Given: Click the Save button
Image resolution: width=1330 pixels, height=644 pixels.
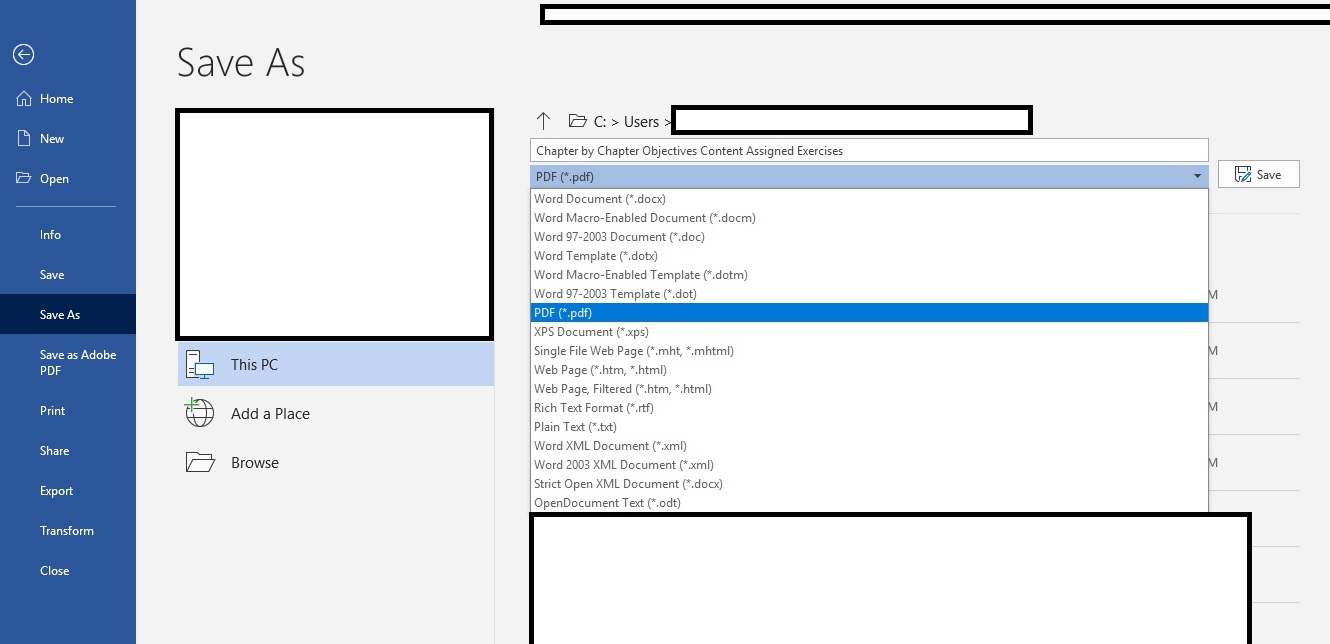Looking at the screenshot, I should click(x=1258, y=174).
